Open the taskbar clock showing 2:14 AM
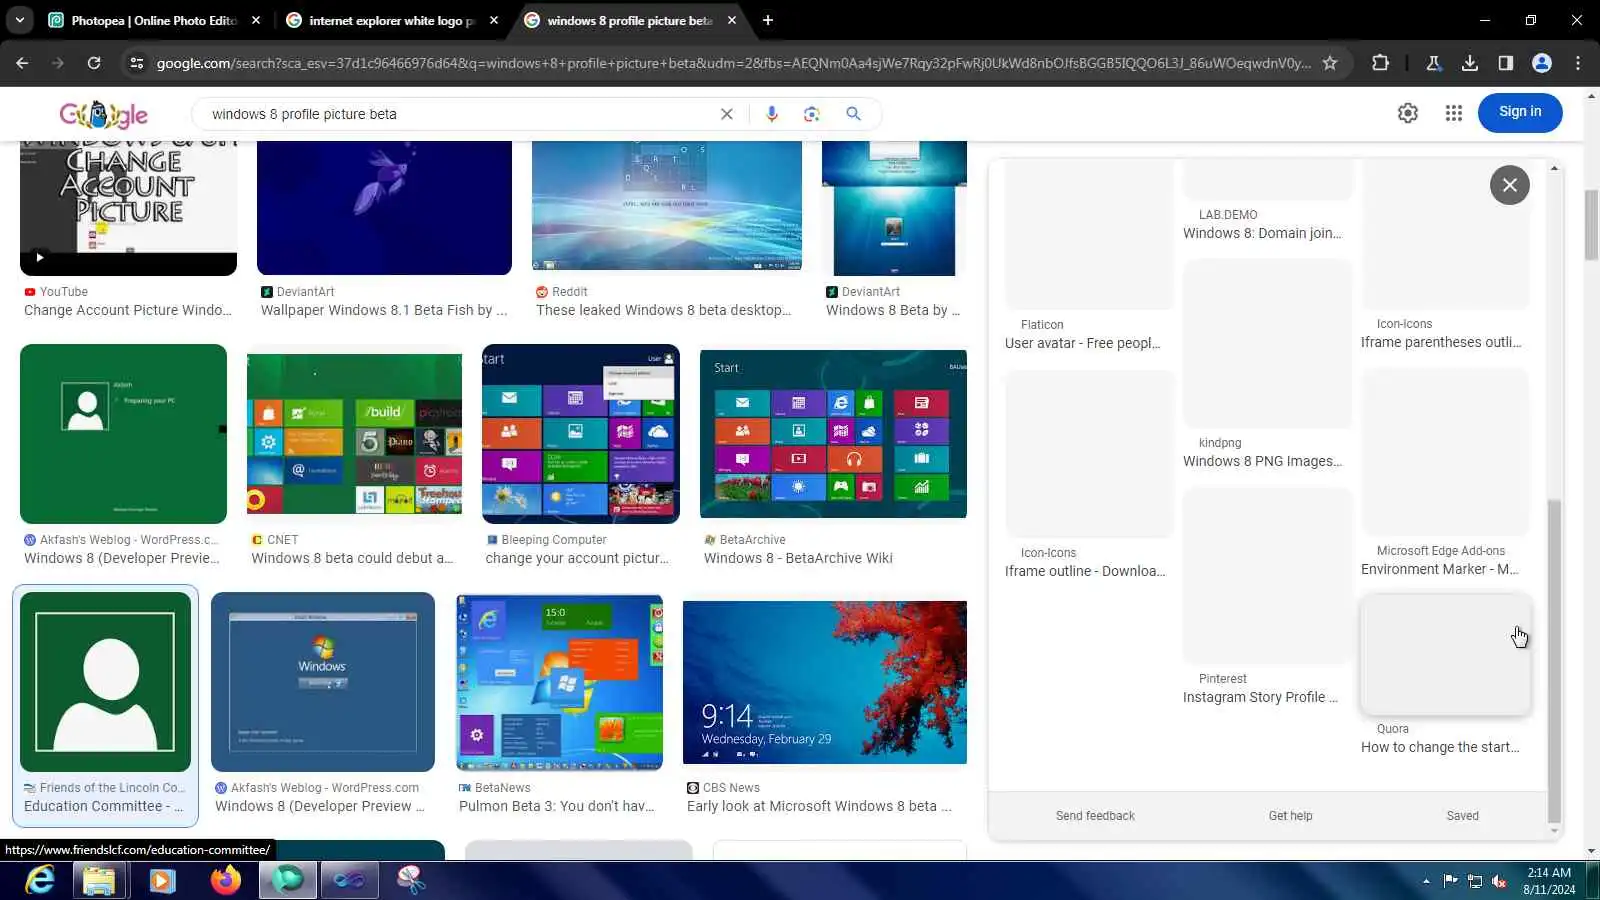The image size is (1600, 900). click(x=1549, y=881)
